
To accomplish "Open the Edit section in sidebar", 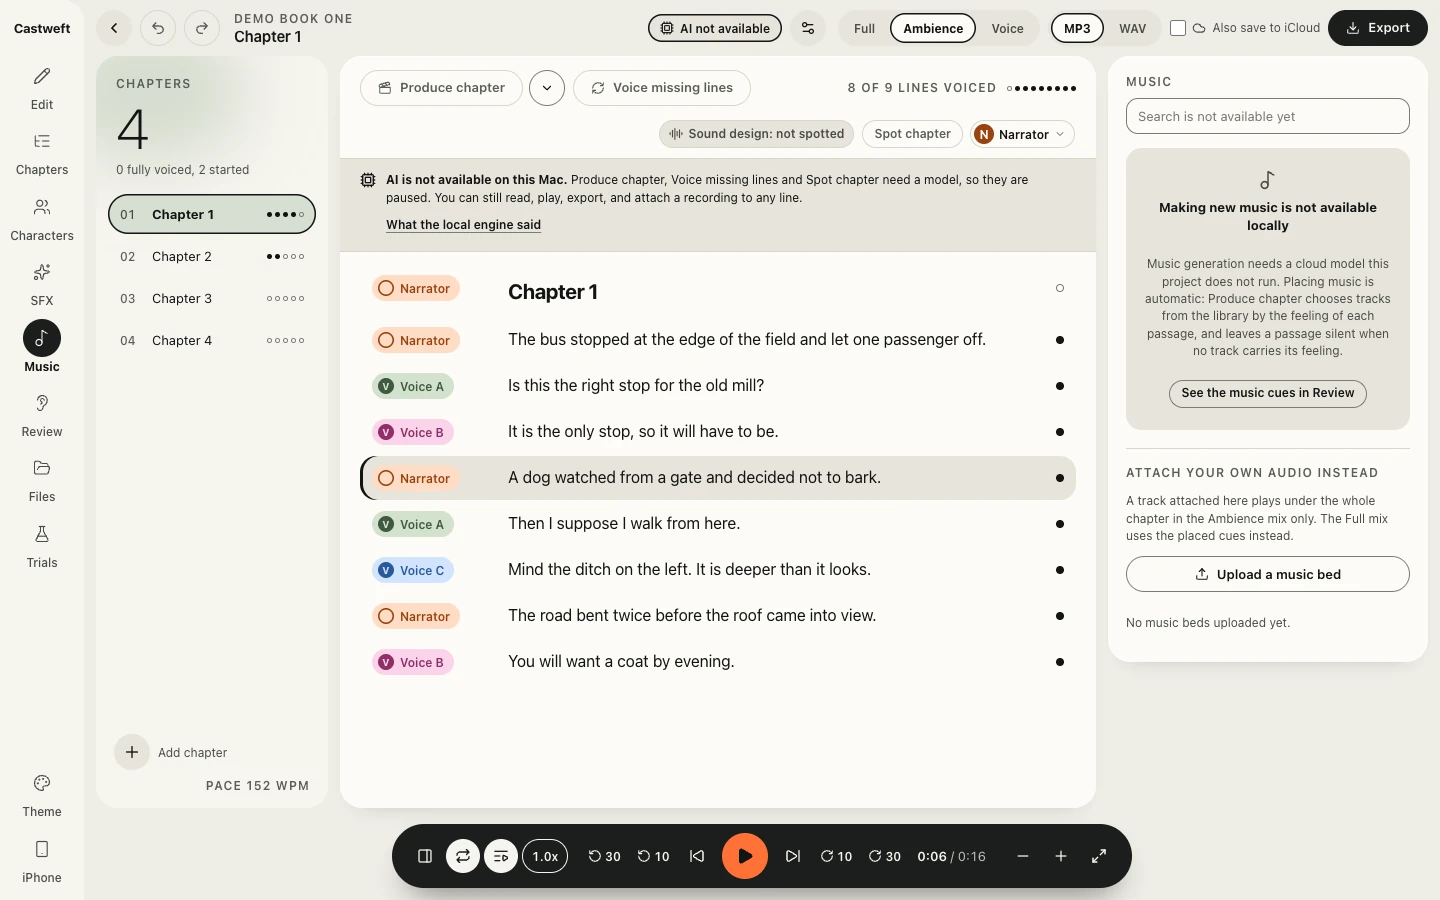I will (42, 88).
